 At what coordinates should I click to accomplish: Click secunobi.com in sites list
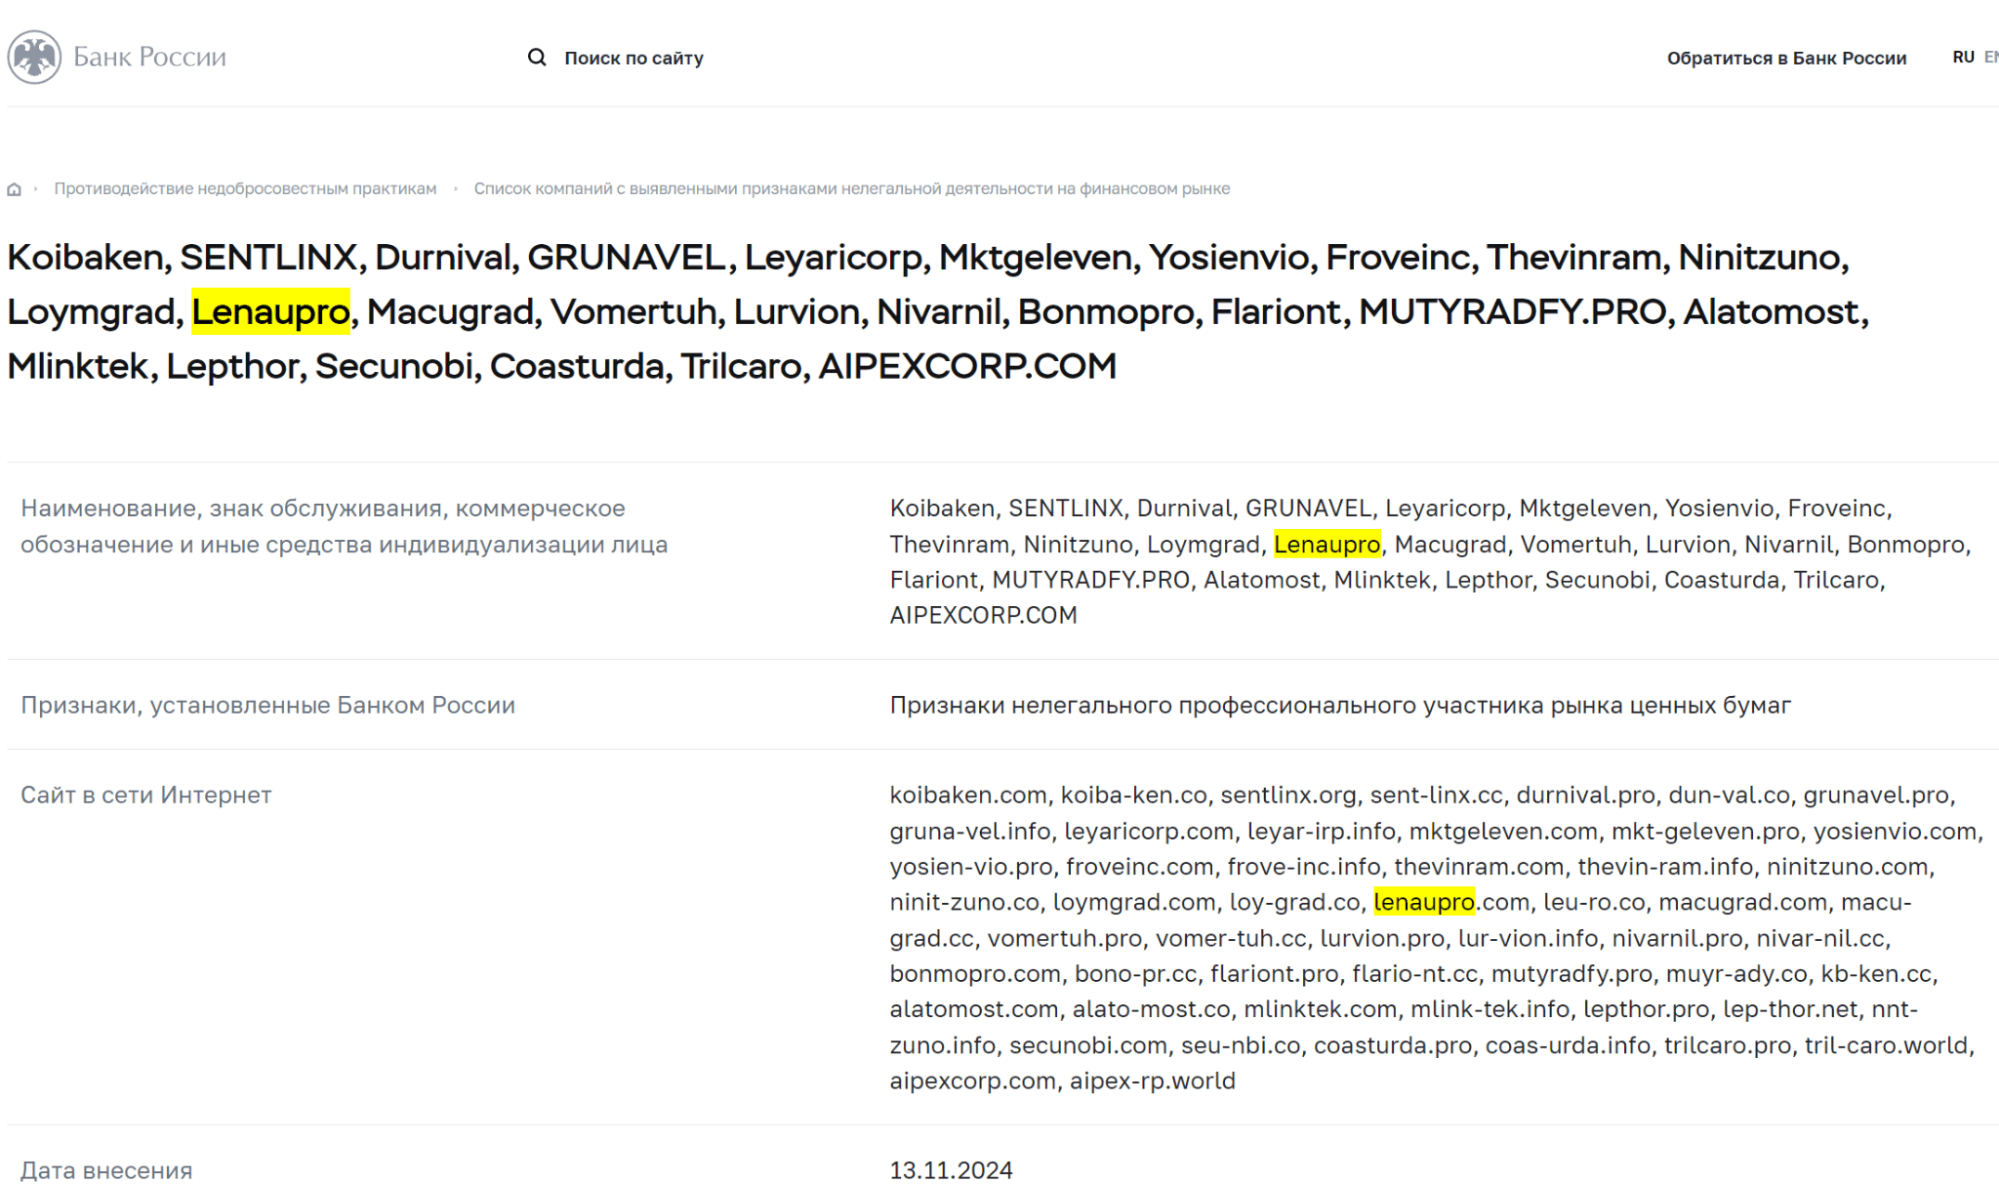(x=1088, y=1045)
